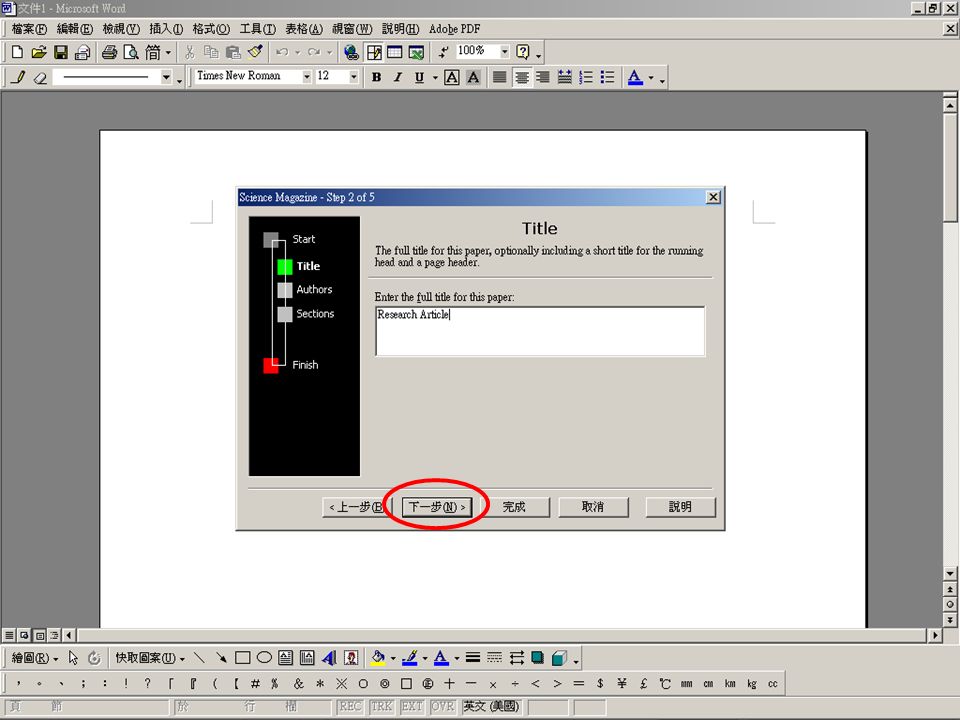
Task: Click the 3D style cube icon
Action: click(559, 658)
